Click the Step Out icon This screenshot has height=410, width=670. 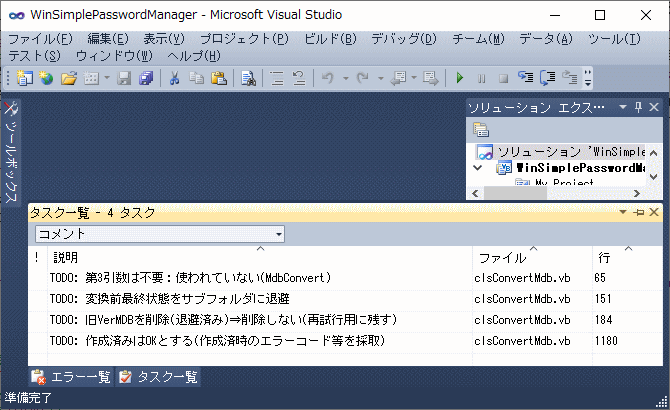point(570,78)
